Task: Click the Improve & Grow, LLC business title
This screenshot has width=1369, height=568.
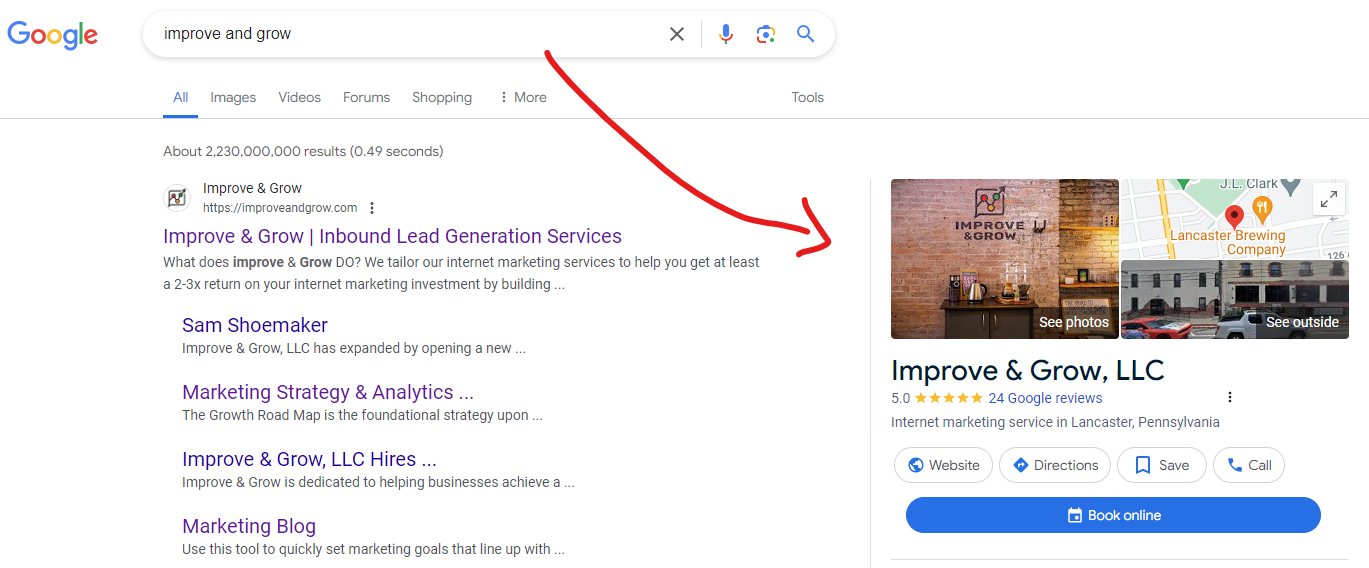Action: [1028, 370]
